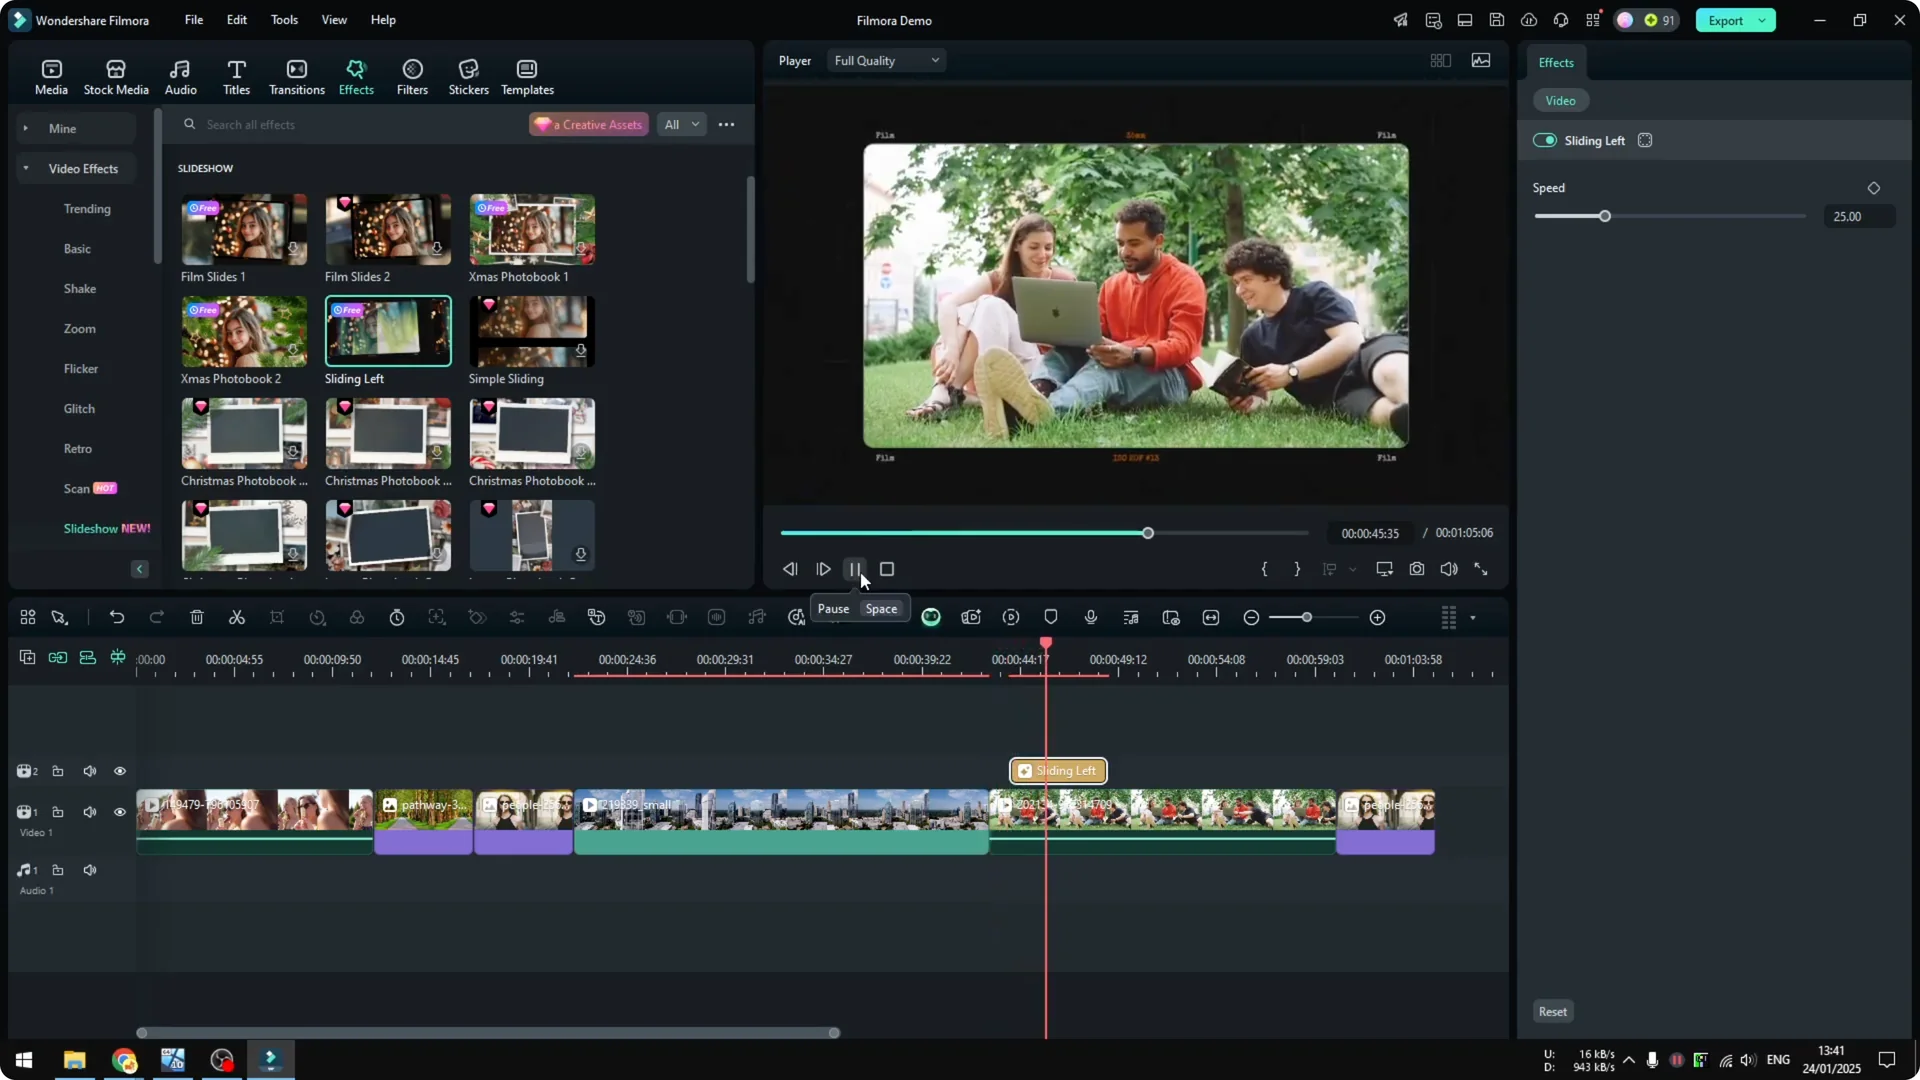This screenshot has width=1920, height=1080.
Task: Toggle Video 1 track visibility eye
Action: 120,812
